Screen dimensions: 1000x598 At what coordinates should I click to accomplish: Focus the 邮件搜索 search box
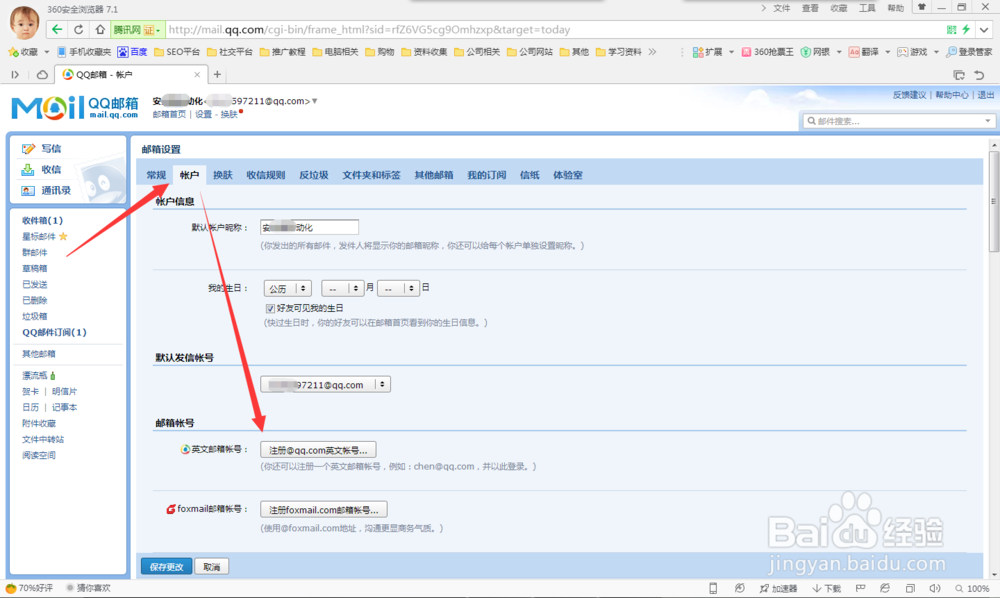pyautogui.click(x=893, y=120)
